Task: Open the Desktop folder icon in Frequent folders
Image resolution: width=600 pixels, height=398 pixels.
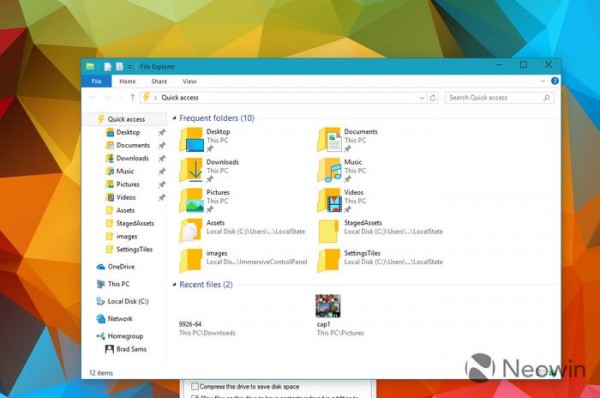Action: tap(191, 140)
